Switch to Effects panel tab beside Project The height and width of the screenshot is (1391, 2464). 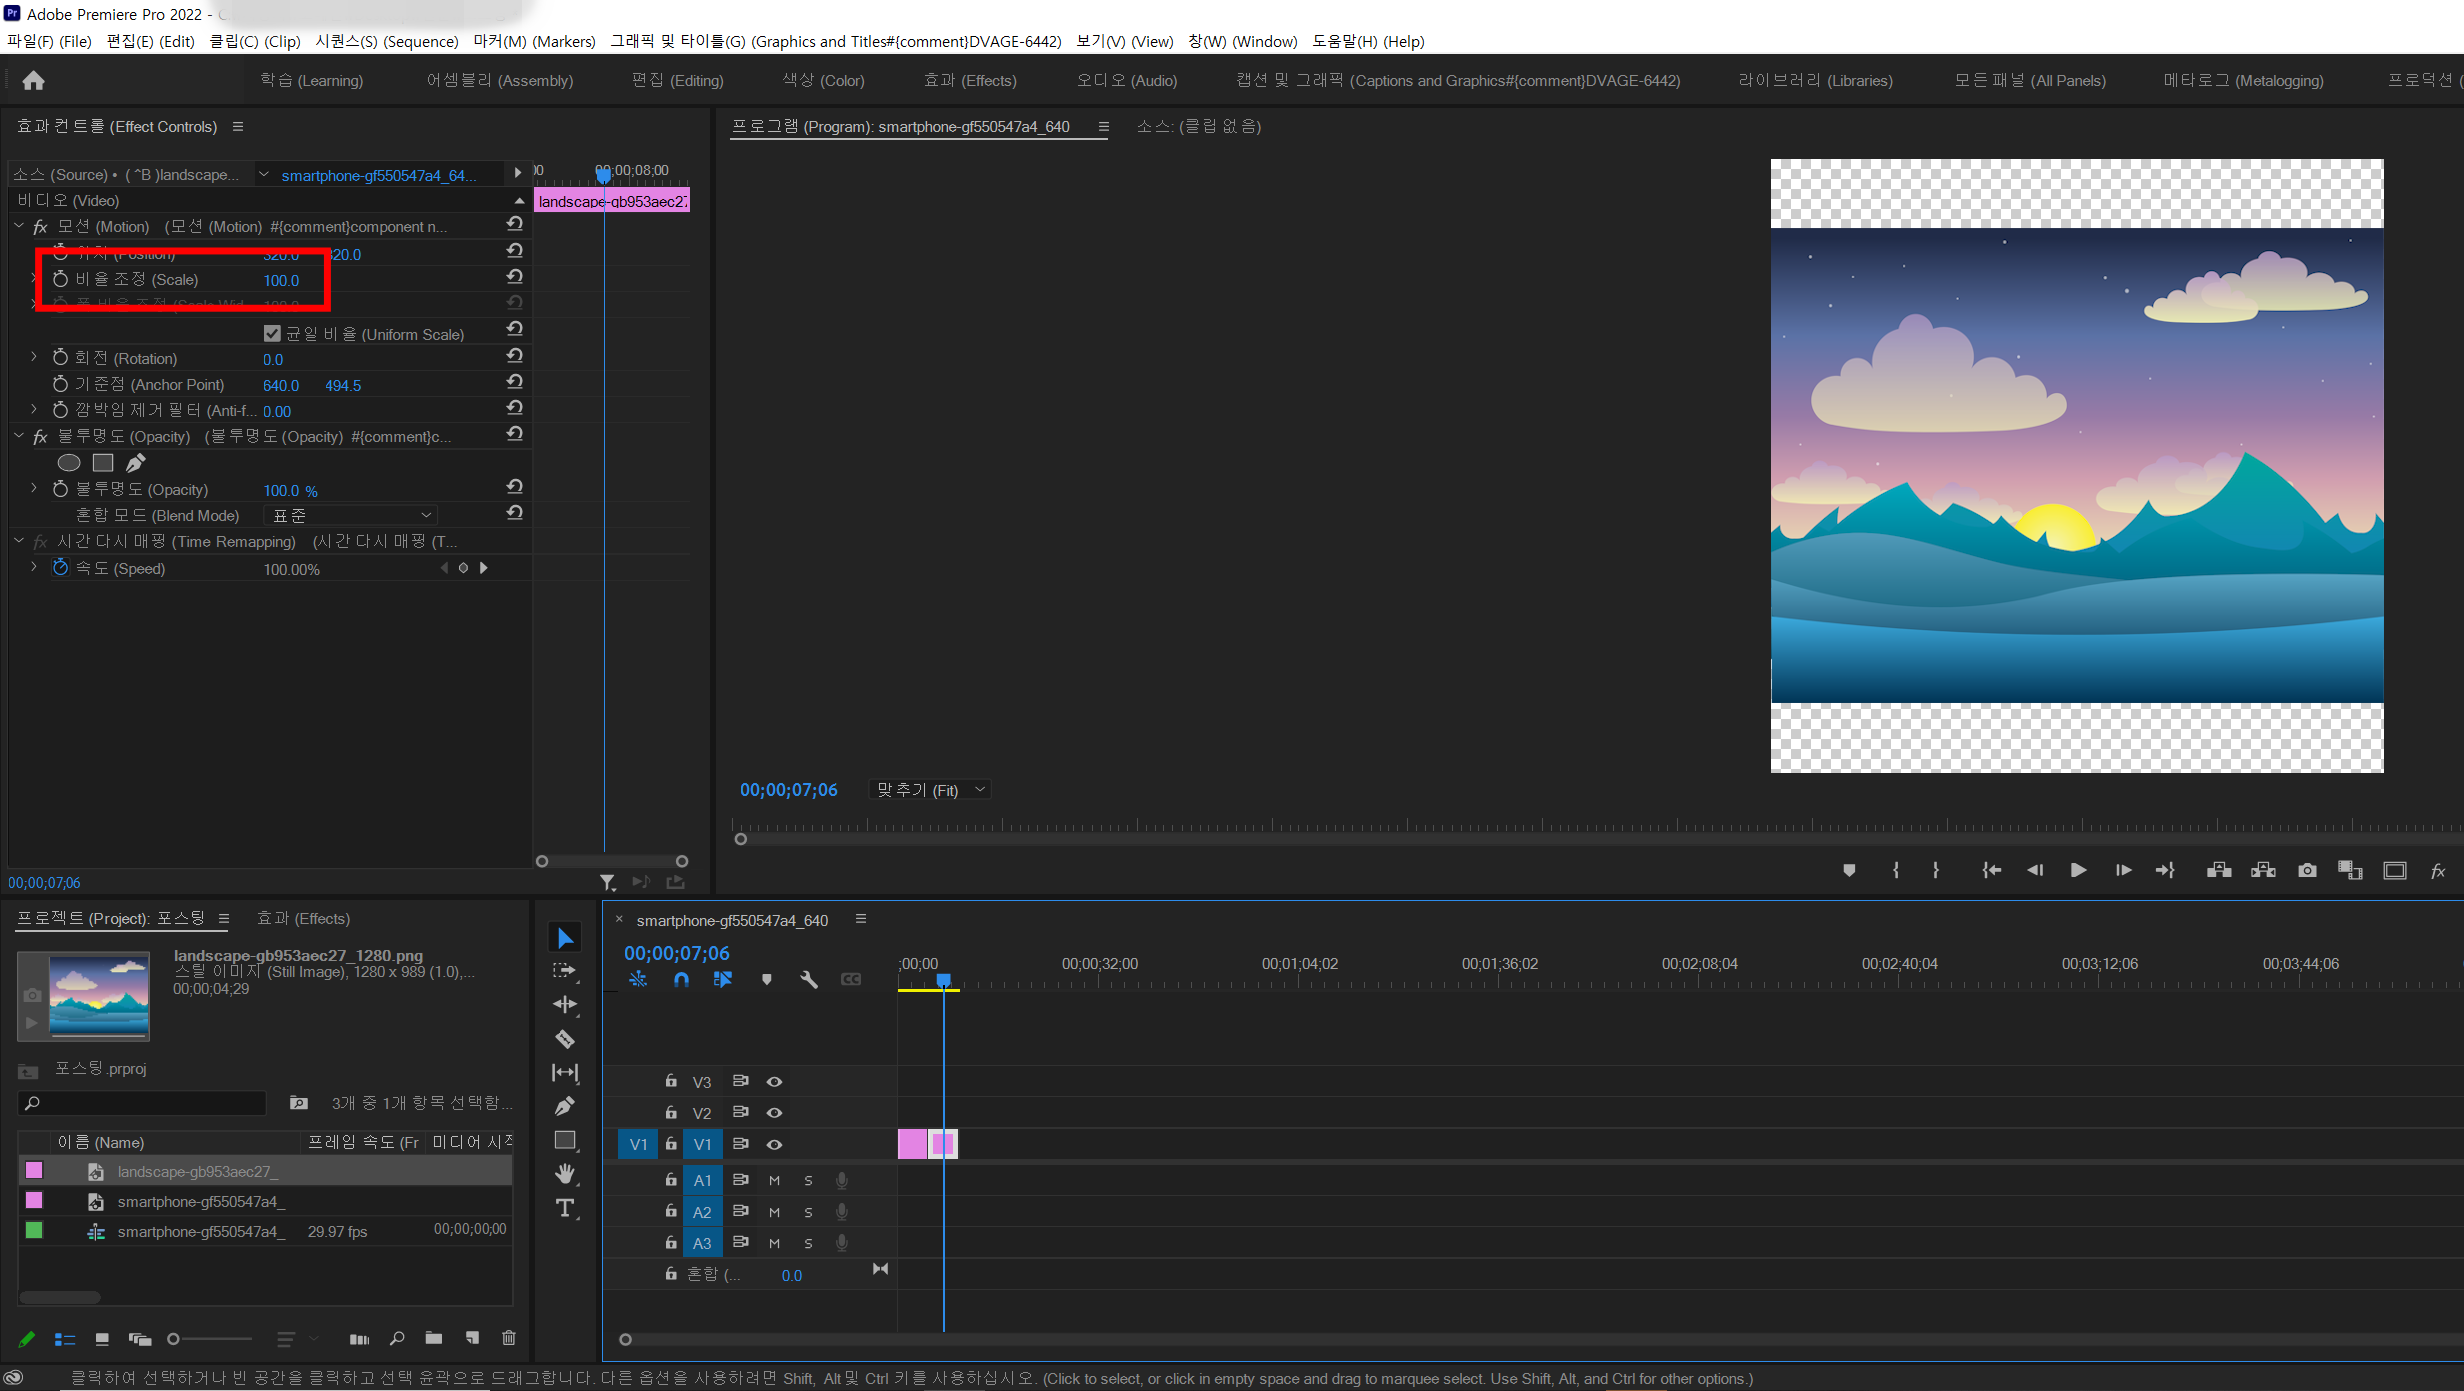coord(303,918)
